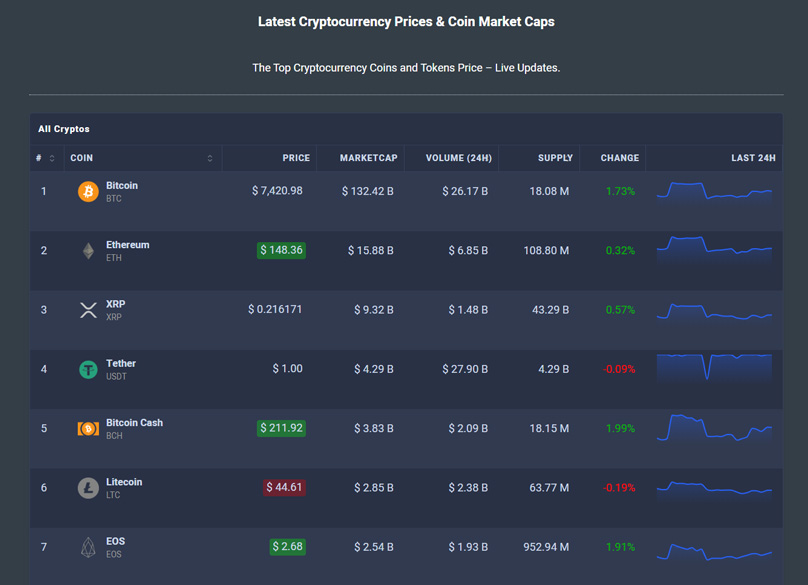Open the Bitcoin Cash coin name link
808x585 pixels.
(x=134, y=423)
